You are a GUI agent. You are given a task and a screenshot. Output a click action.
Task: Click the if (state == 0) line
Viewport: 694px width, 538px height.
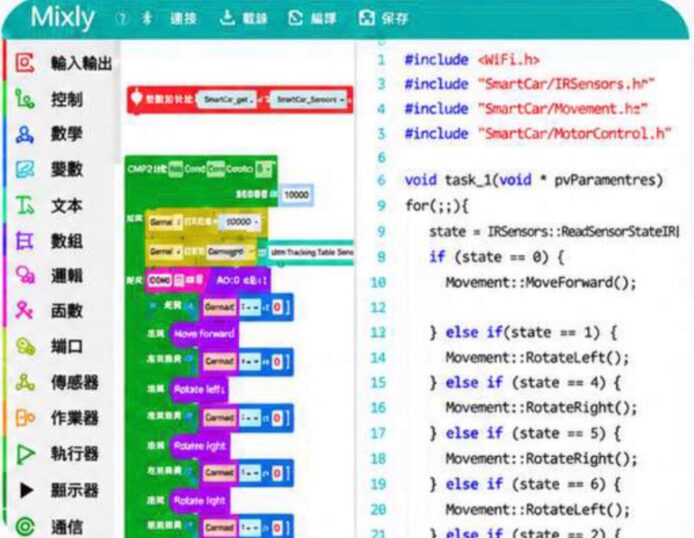(x=496, y=257)
